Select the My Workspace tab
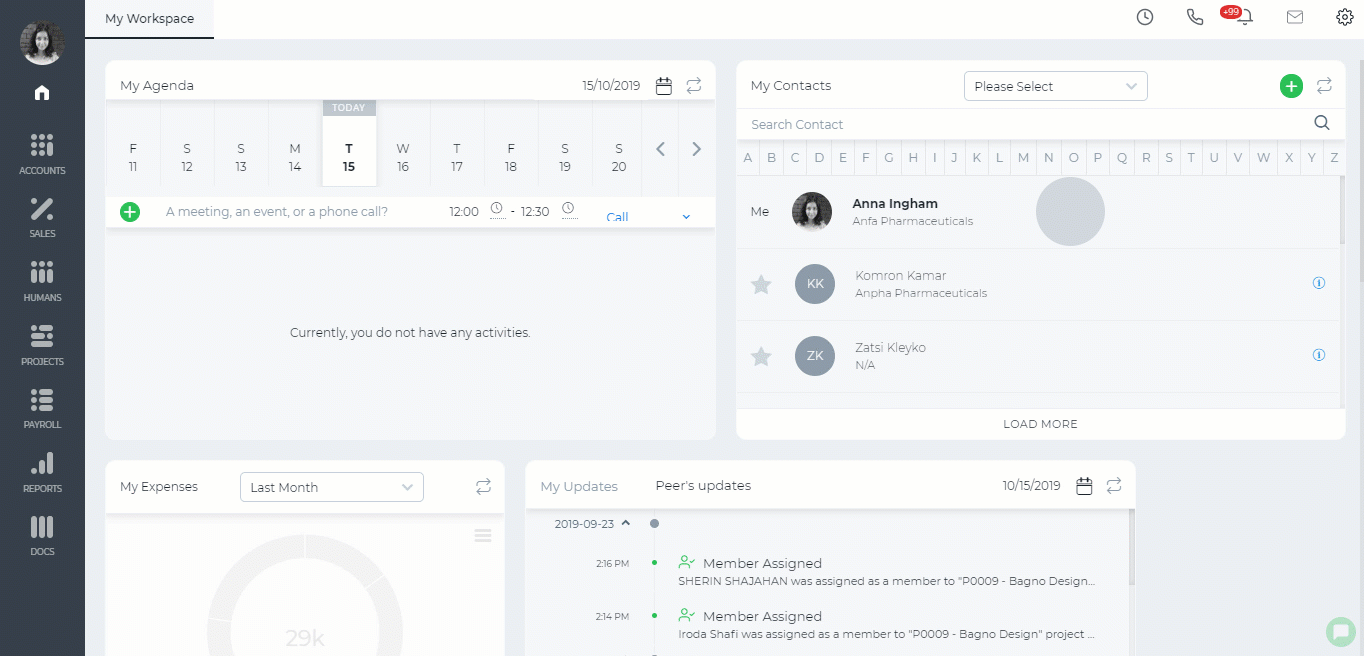Screen dimensions: 1364x656 tap(149, 19)
